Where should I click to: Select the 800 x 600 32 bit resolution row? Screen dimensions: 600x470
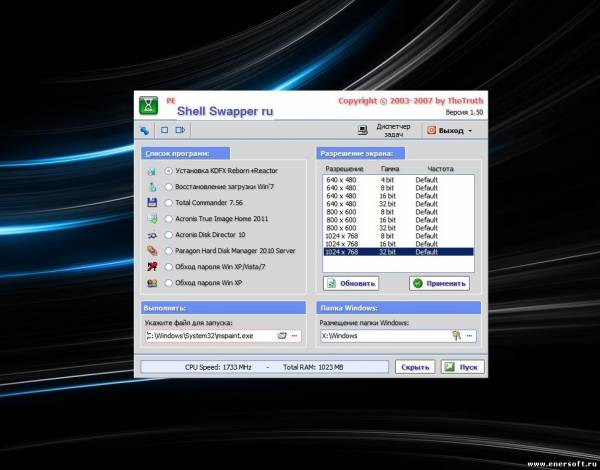click(398, 228)
